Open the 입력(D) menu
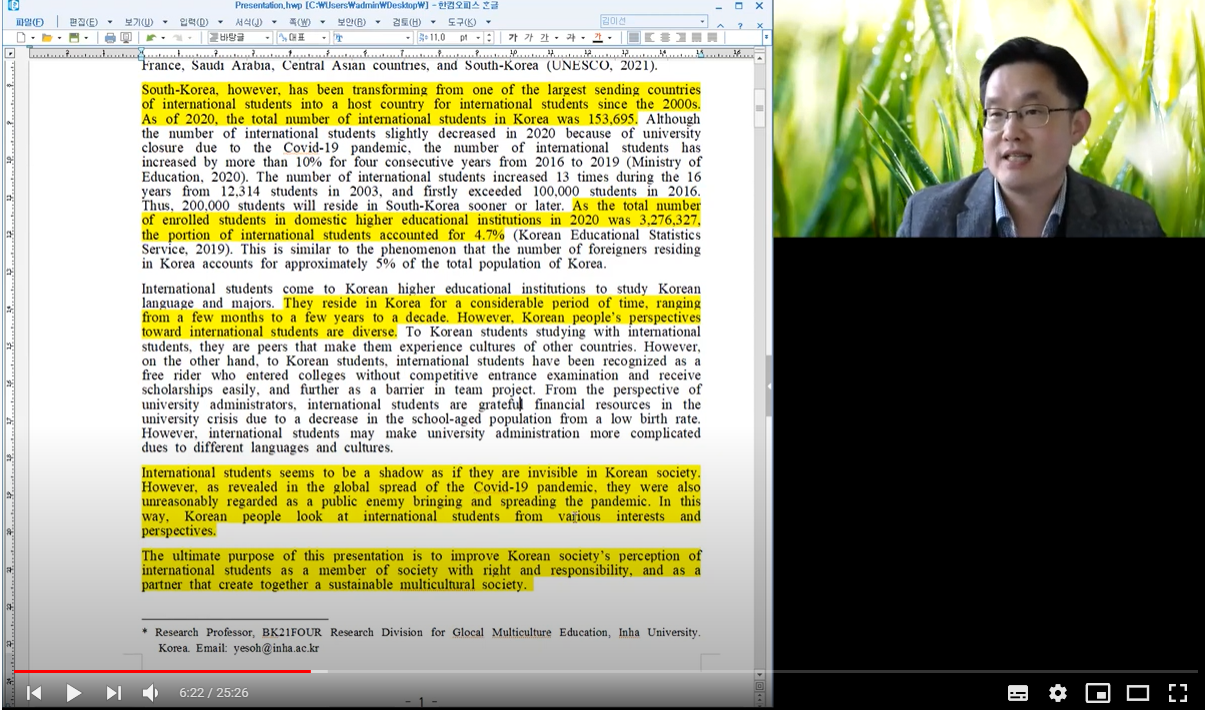 coord(194,22)
